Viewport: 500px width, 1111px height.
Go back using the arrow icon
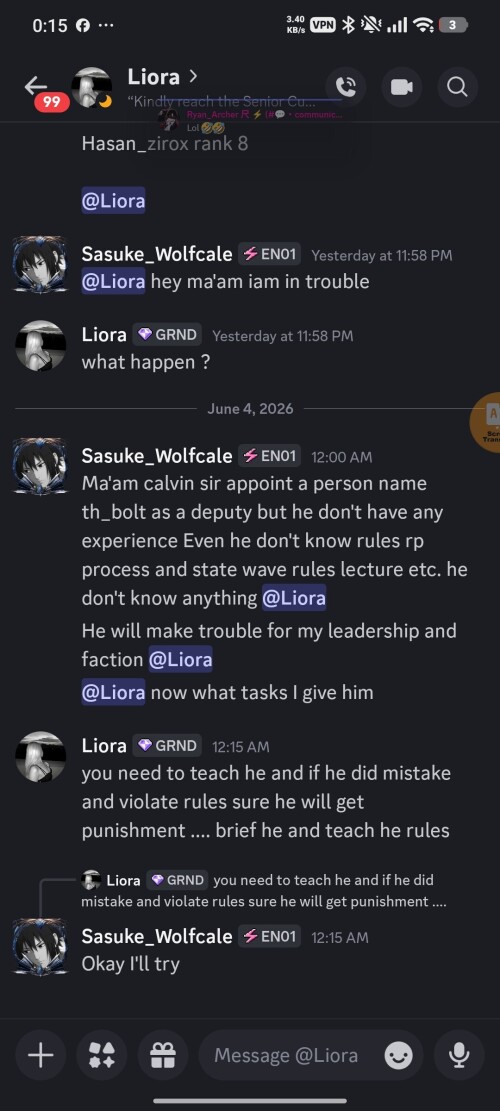click(x=35, y=86)
